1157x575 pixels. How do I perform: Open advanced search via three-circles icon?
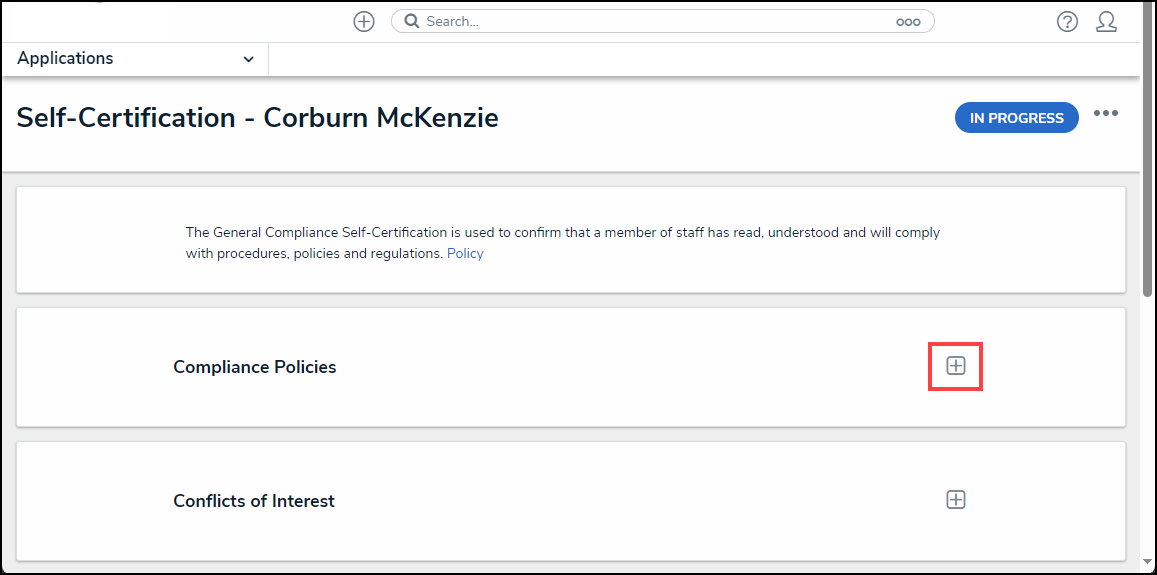click(x=908, y=21)
